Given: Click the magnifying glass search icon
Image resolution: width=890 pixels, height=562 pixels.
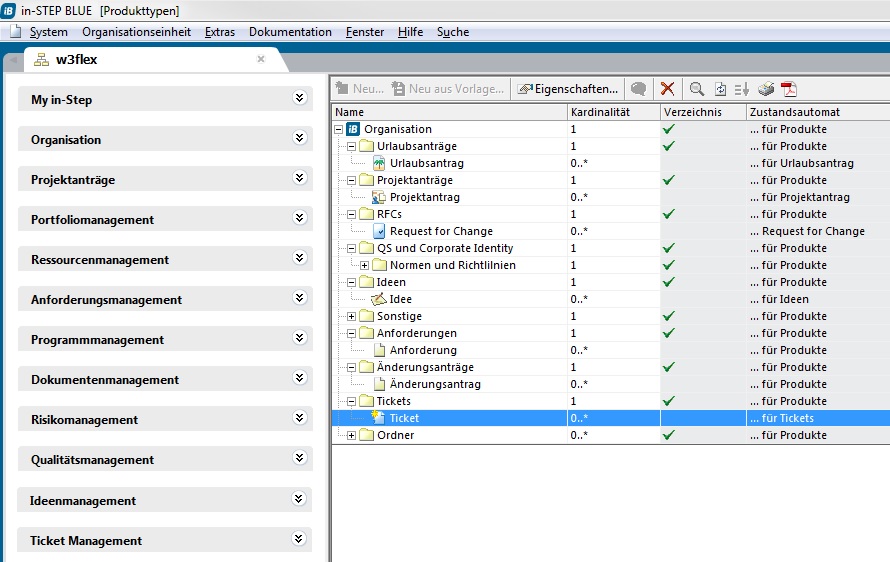Looking at the screenshot, I should coord(696,89).
